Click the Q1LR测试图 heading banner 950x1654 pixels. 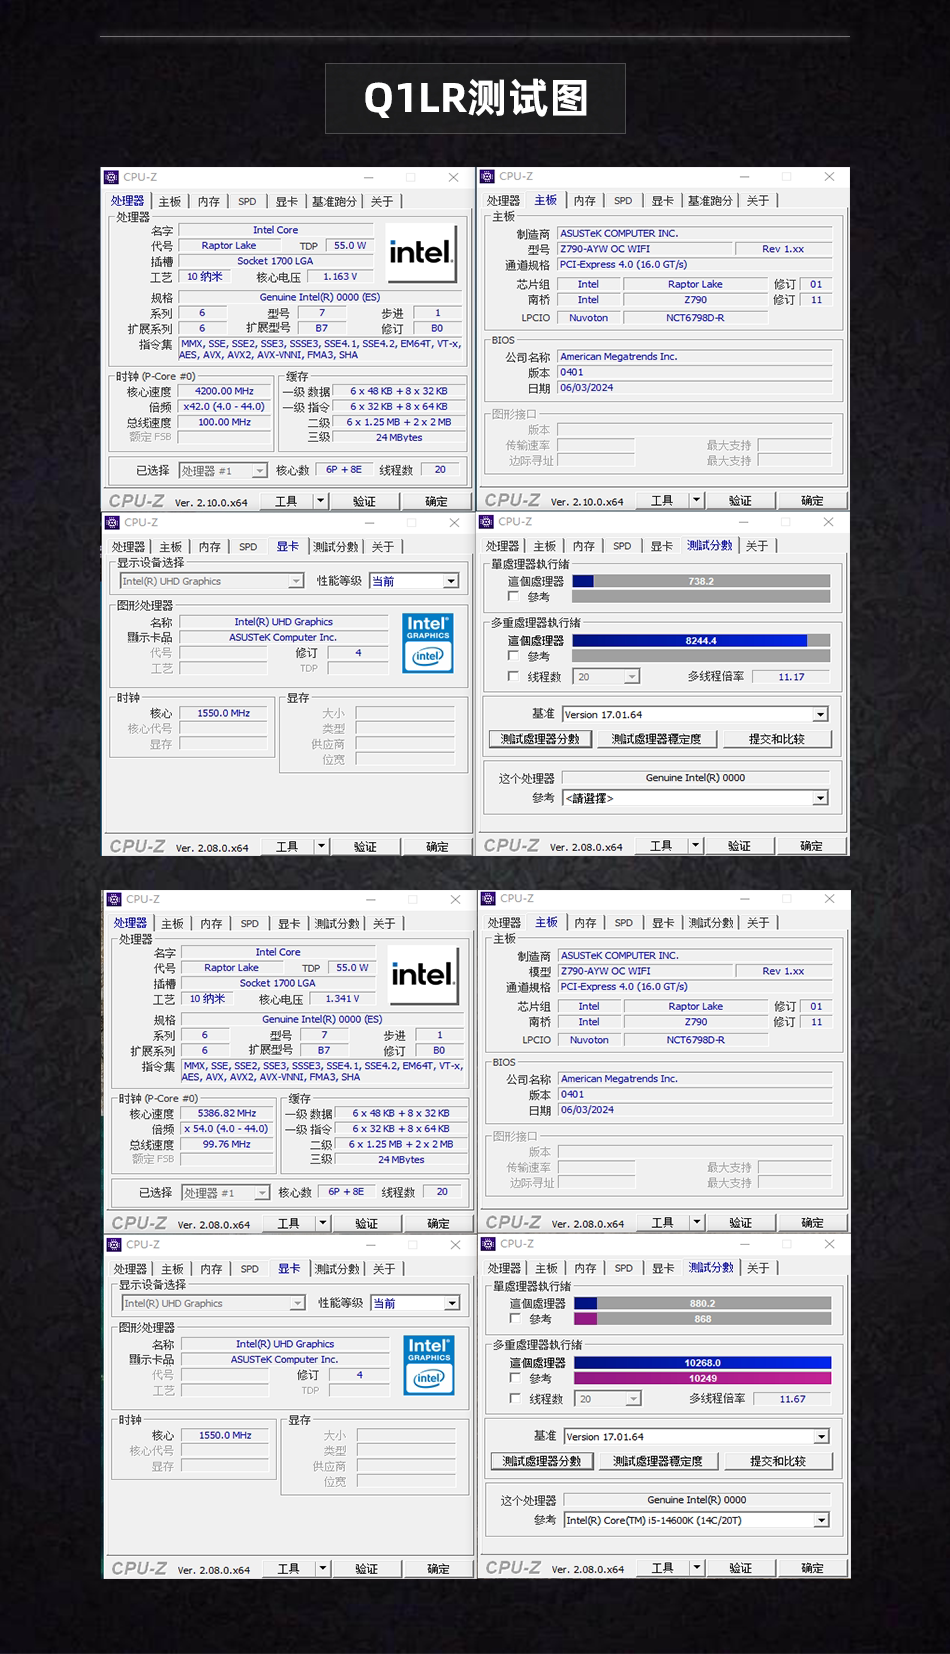pos(475,99)
